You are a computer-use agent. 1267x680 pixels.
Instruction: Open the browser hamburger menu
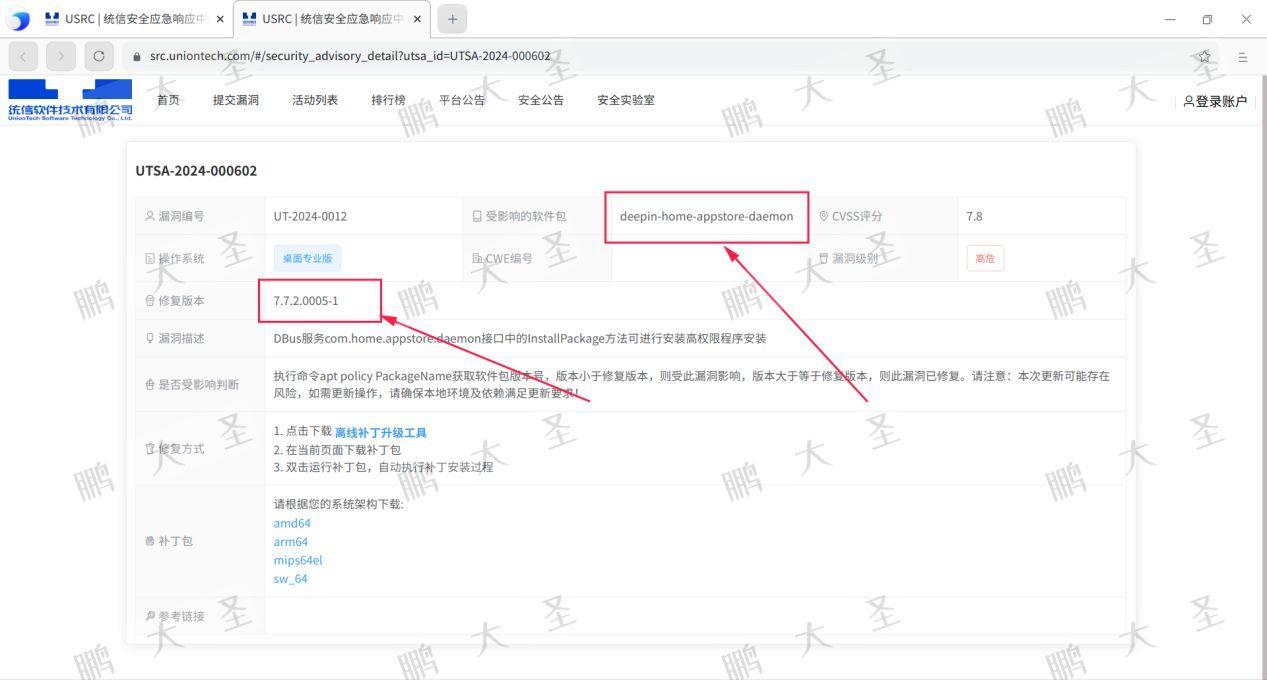coord(1243,57)
